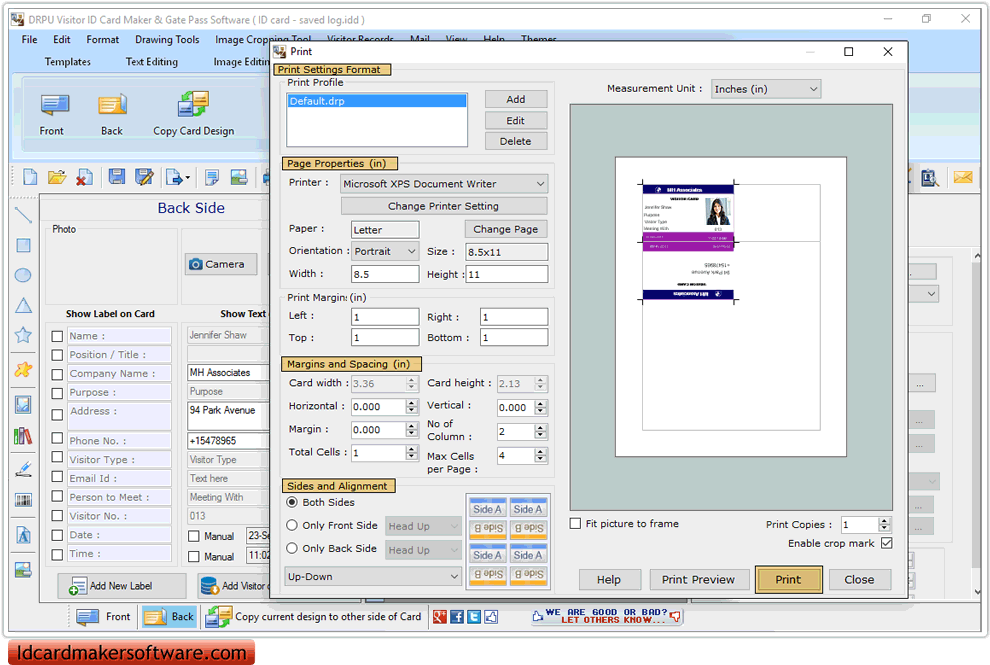990x665 pixels.
Task: Open the Visitor Records menu
Action: [x=360, y=40]
